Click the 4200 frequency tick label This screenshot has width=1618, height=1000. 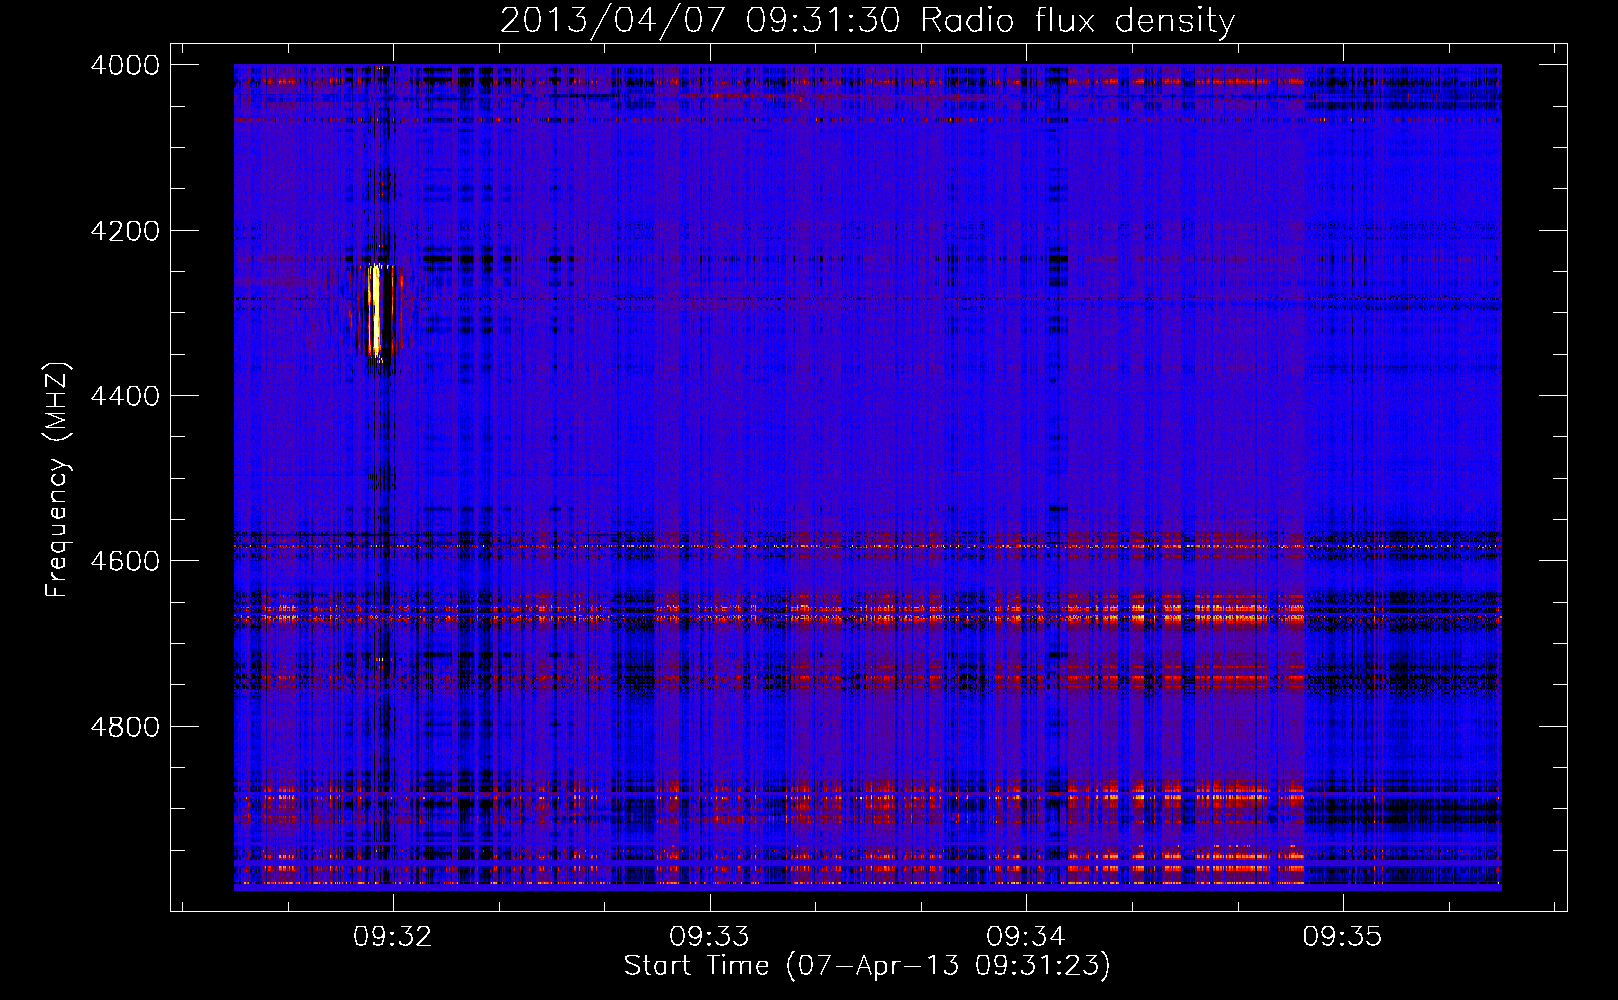(125, 231)
